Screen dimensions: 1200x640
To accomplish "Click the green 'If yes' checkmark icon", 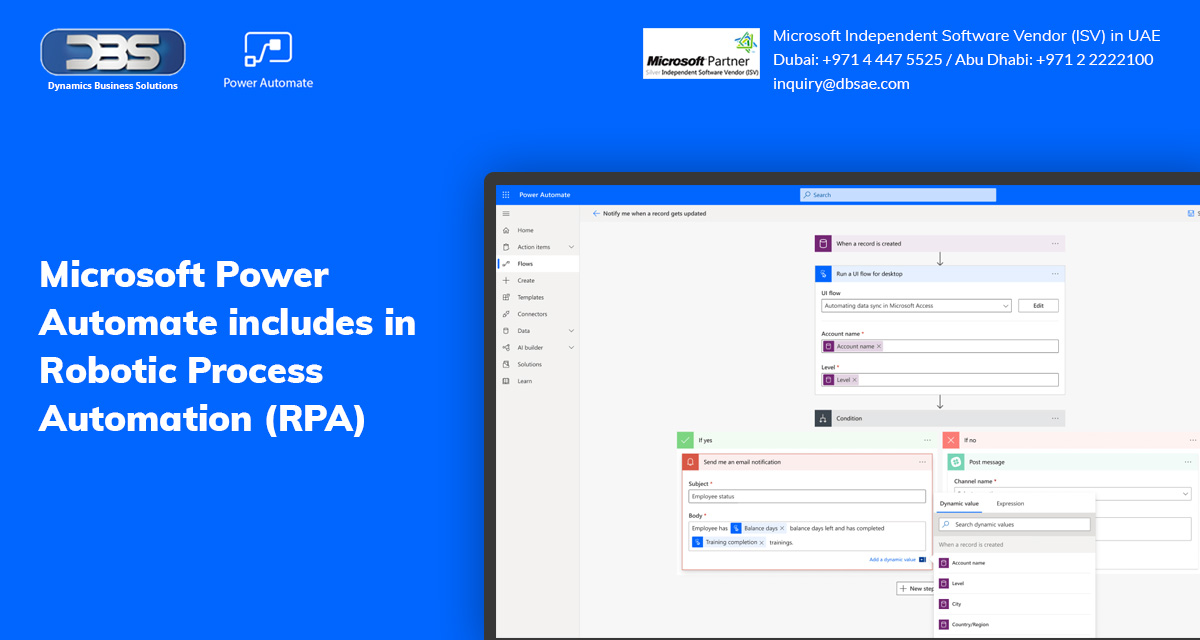I will coord(685,440).
